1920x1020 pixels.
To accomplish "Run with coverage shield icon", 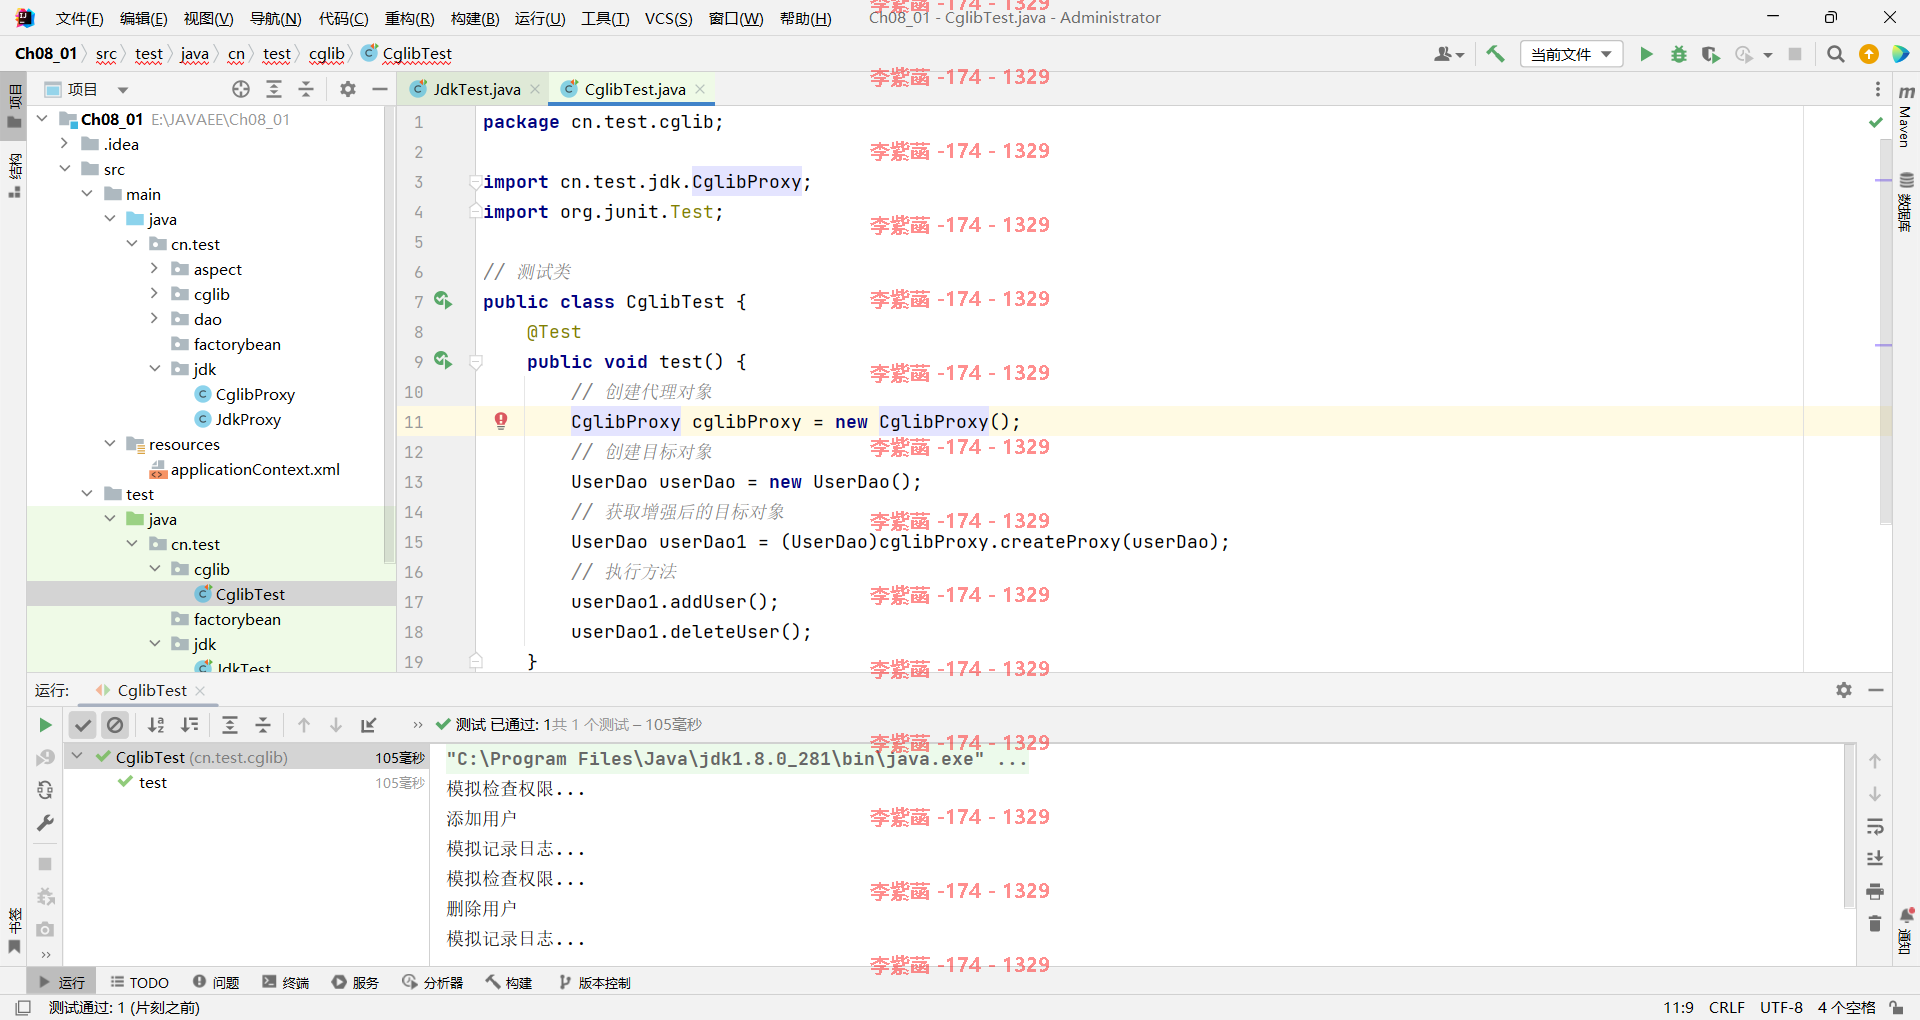I will point(1711,54).
